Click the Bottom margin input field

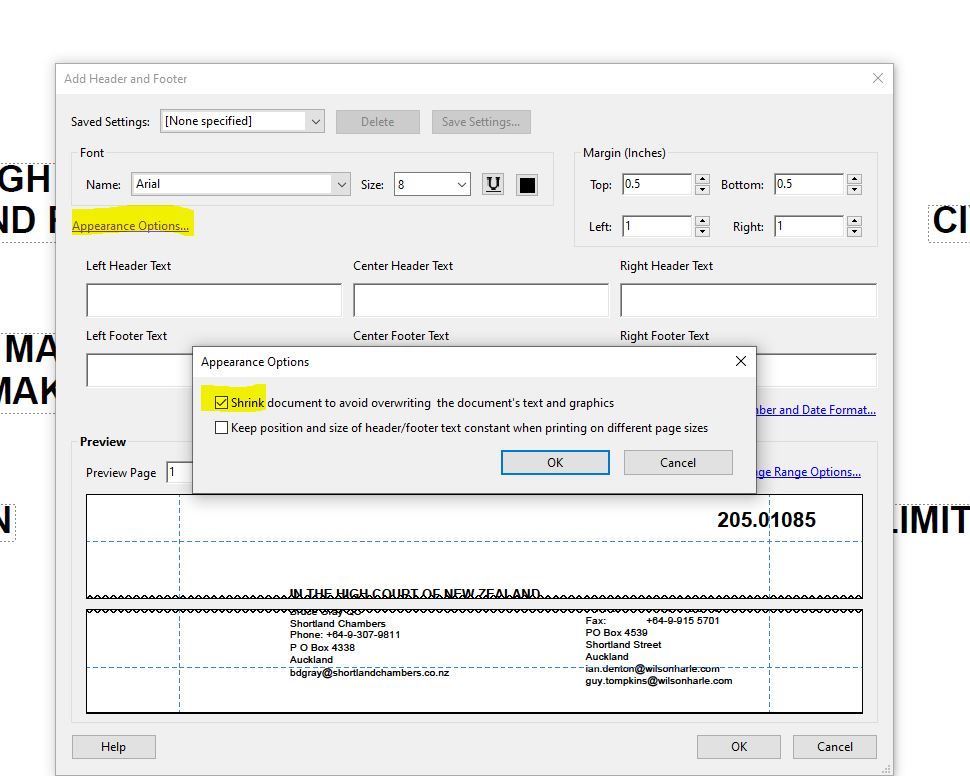(809, 184)
